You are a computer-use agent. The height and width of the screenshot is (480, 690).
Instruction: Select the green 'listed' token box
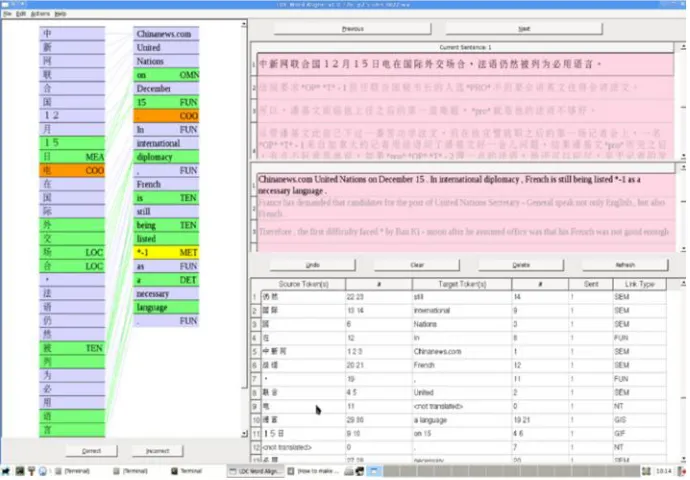[166, 238]
